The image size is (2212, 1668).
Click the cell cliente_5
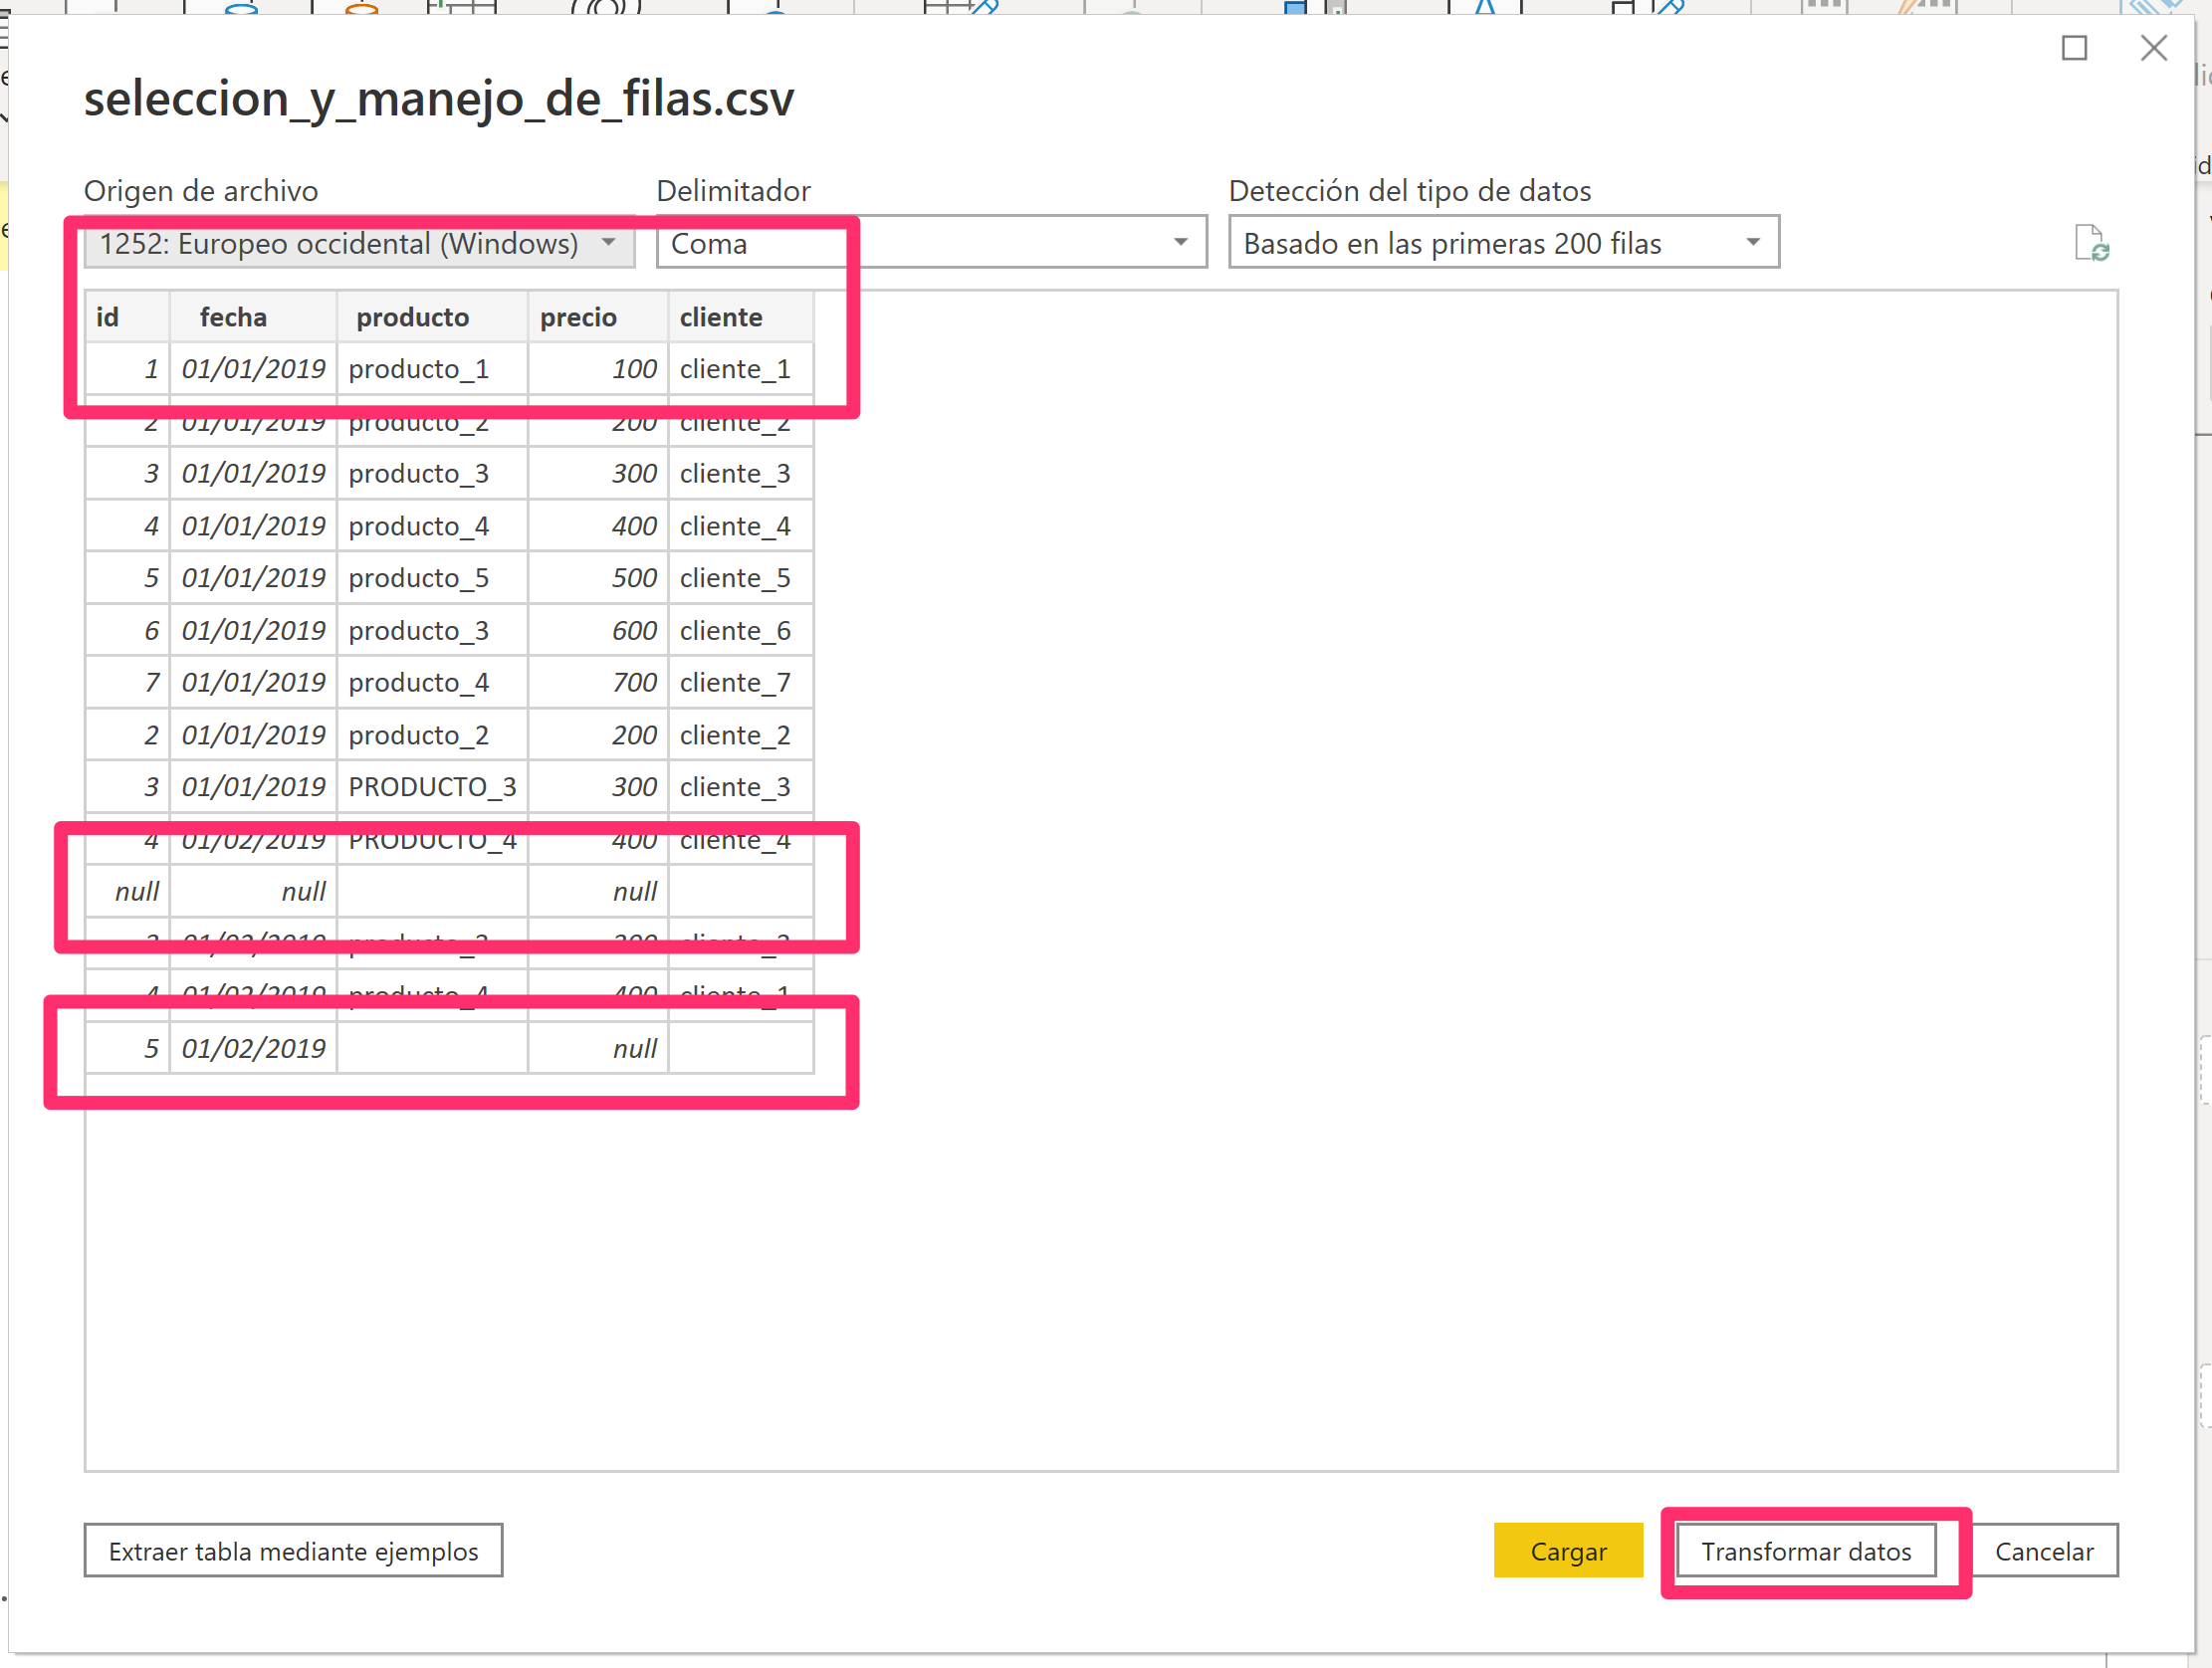tap(740, 578)
